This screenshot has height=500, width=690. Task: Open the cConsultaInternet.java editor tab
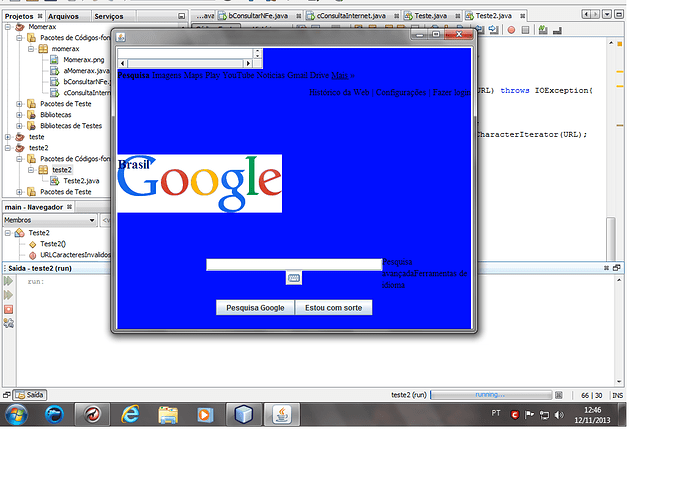[x=351, y=16]
